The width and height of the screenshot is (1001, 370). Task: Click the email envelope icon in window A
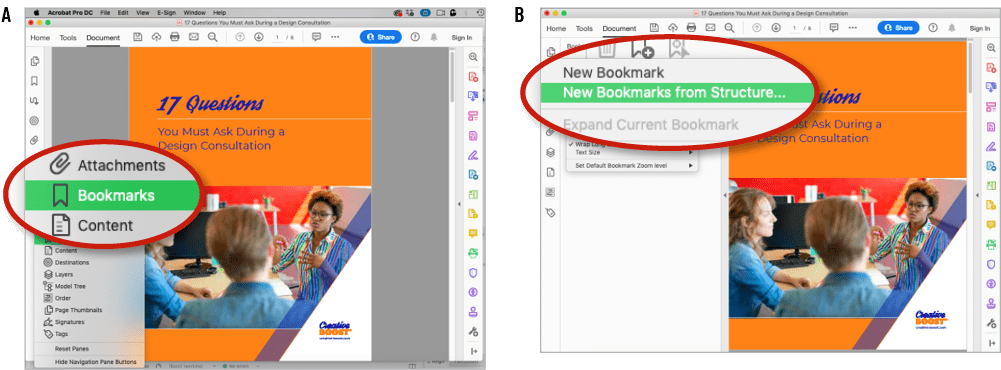click(193, 37)
